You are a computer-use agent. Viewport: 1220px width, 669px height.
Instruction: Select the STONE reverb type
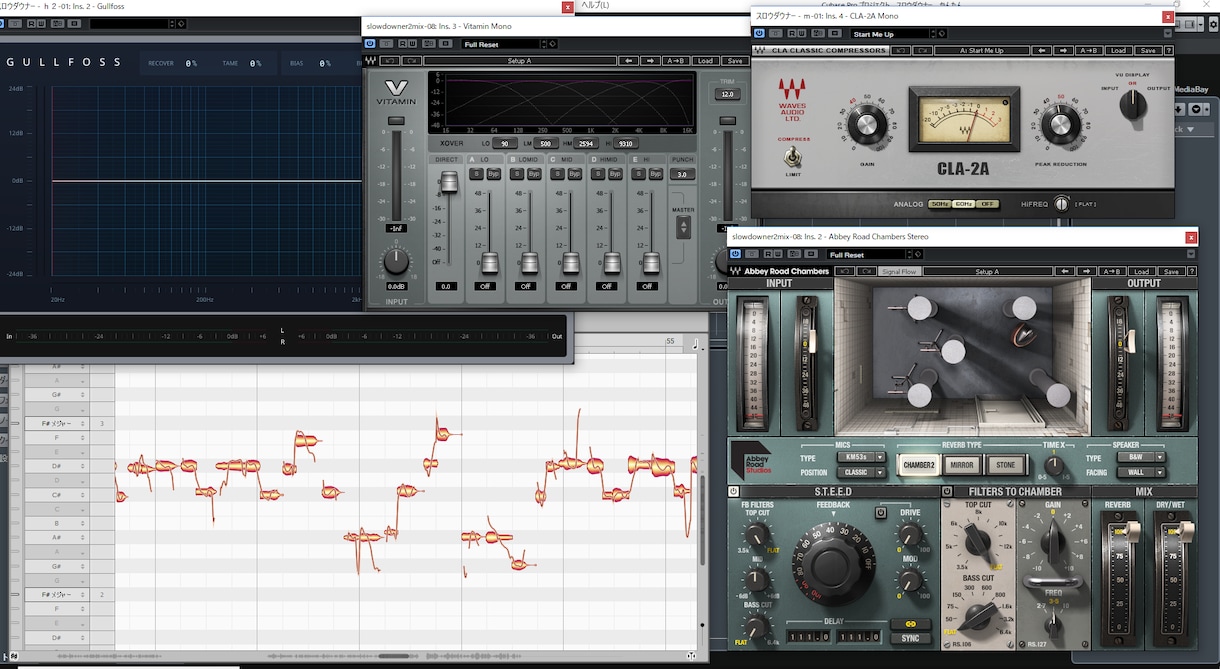[x=1005, y=465]
